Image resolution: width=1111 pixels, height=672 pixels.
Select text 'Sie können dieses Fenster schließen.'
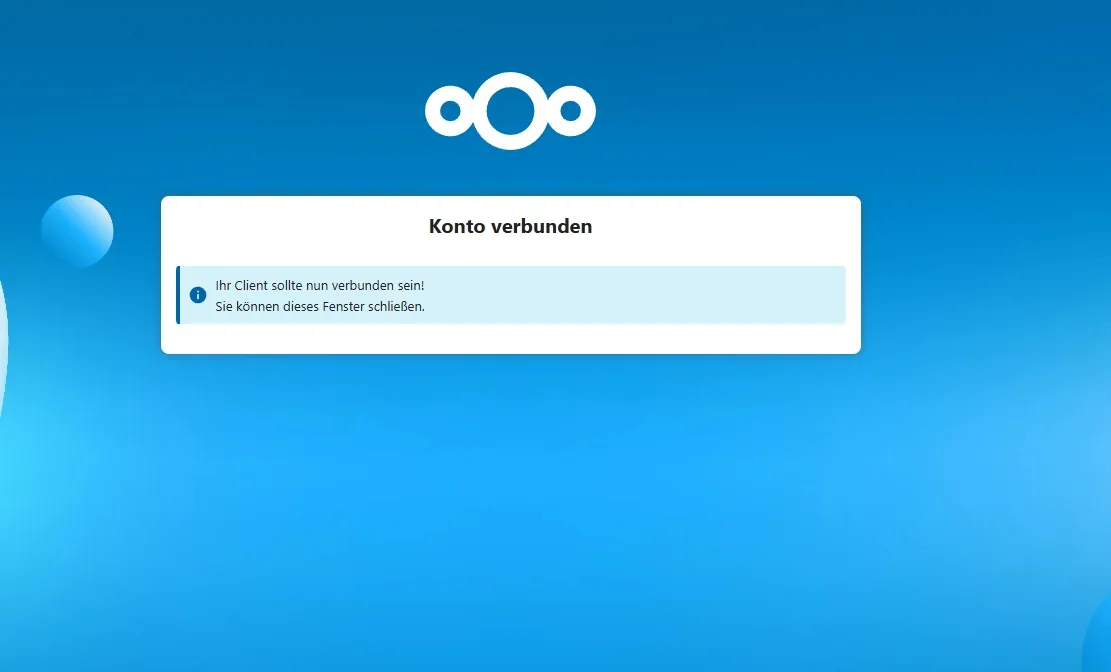[320, 306]
